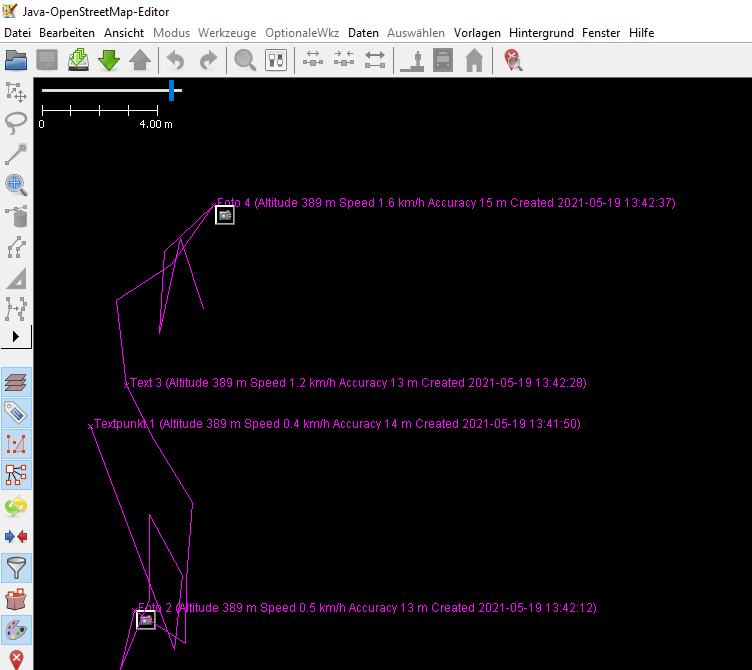Image resolution: width=752 pixels, height=670 pixels.
Task: Click the blue zoom slider handle
Action: [x=172, y=91]
